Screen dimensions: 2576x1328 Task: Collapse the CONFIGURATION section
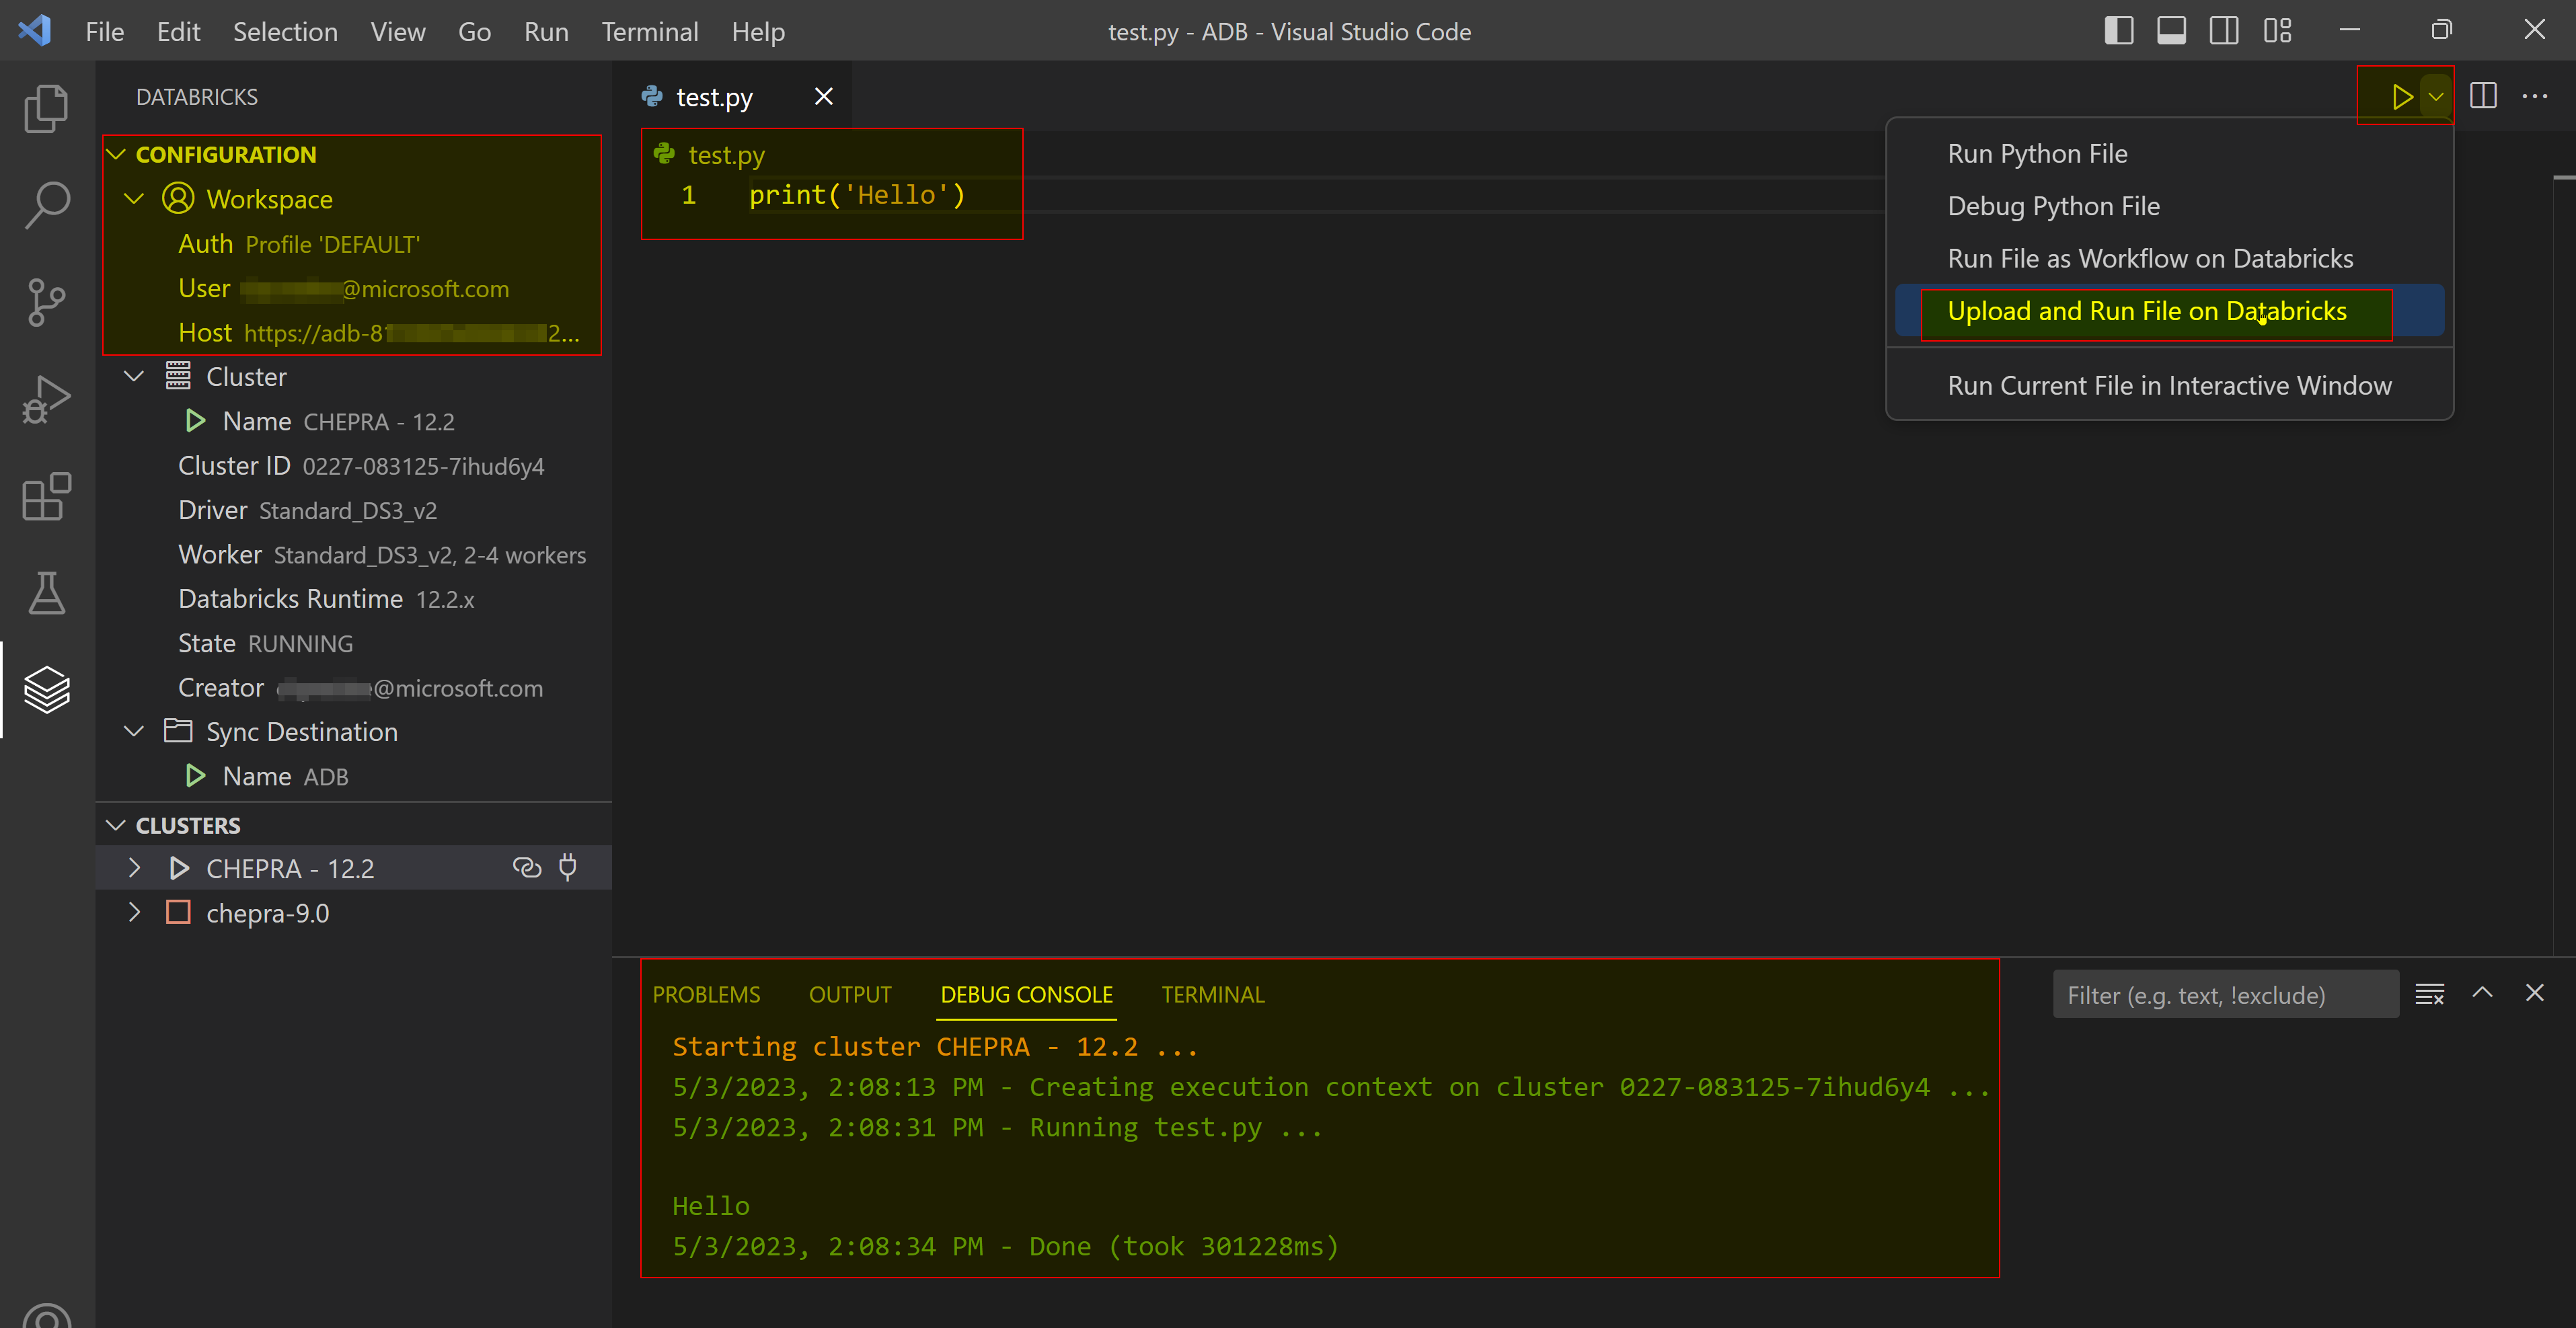coord(116,154)
